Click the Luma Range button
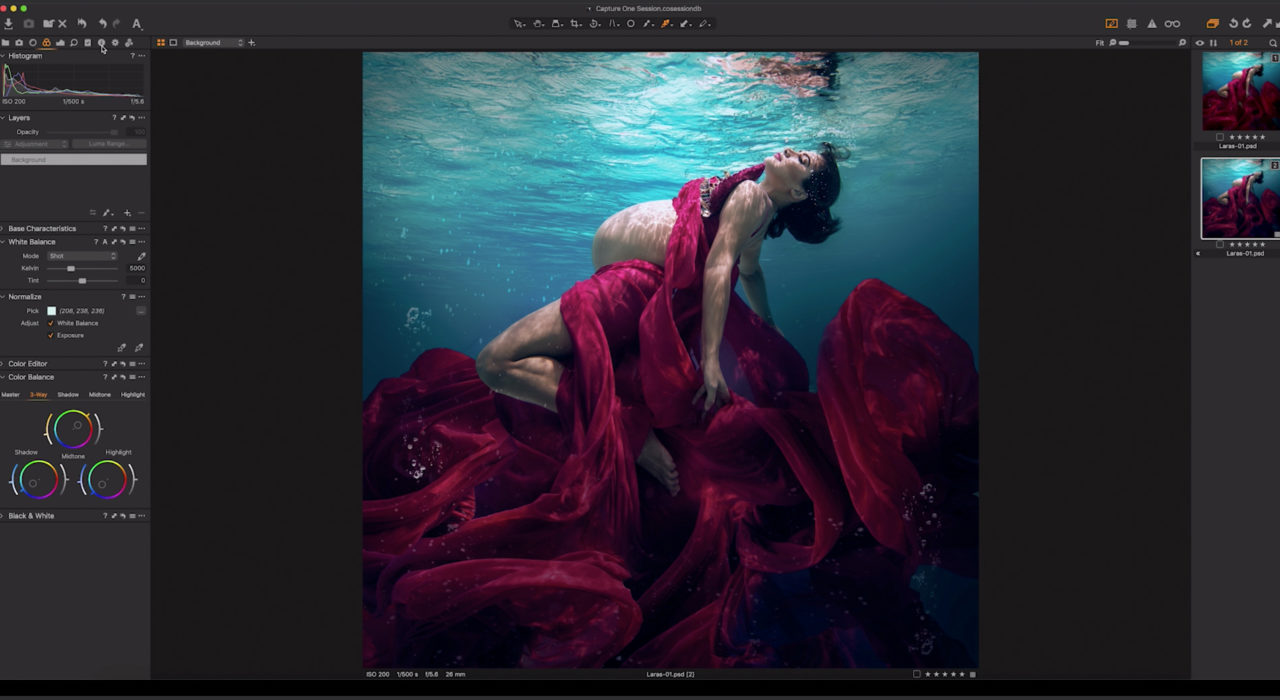 click(109, 144)
